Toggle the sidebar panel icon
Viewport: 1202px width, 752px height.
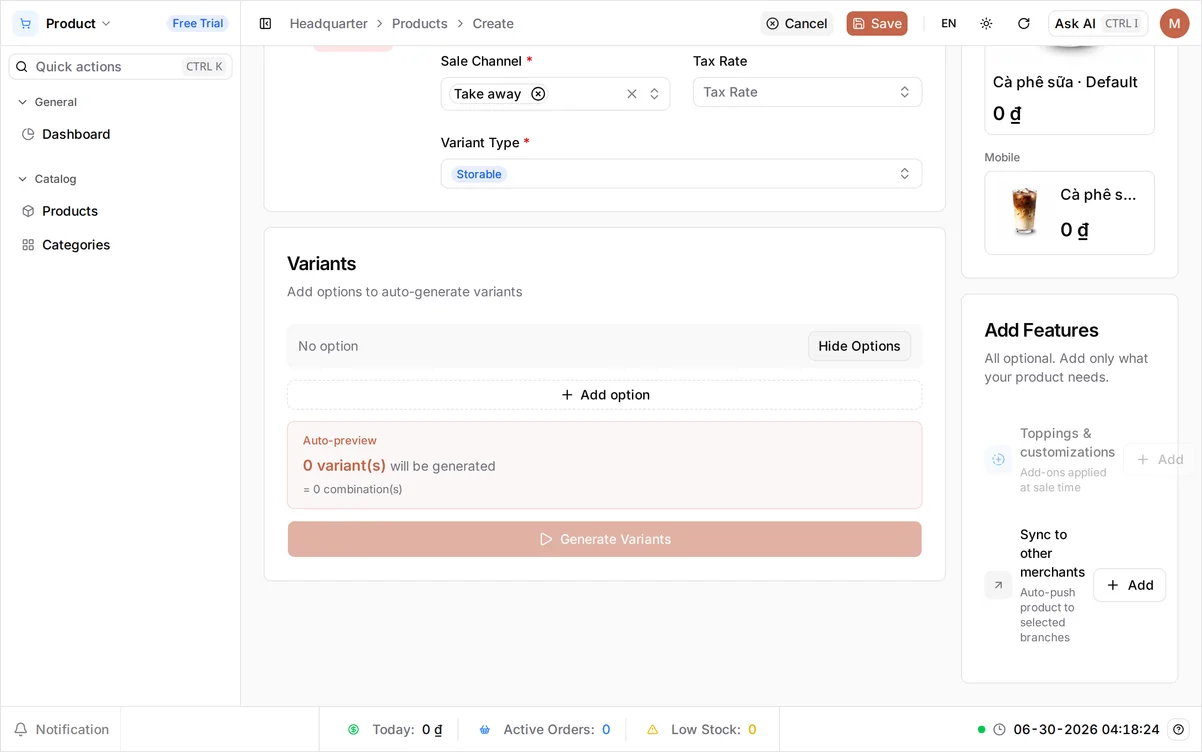265,23
